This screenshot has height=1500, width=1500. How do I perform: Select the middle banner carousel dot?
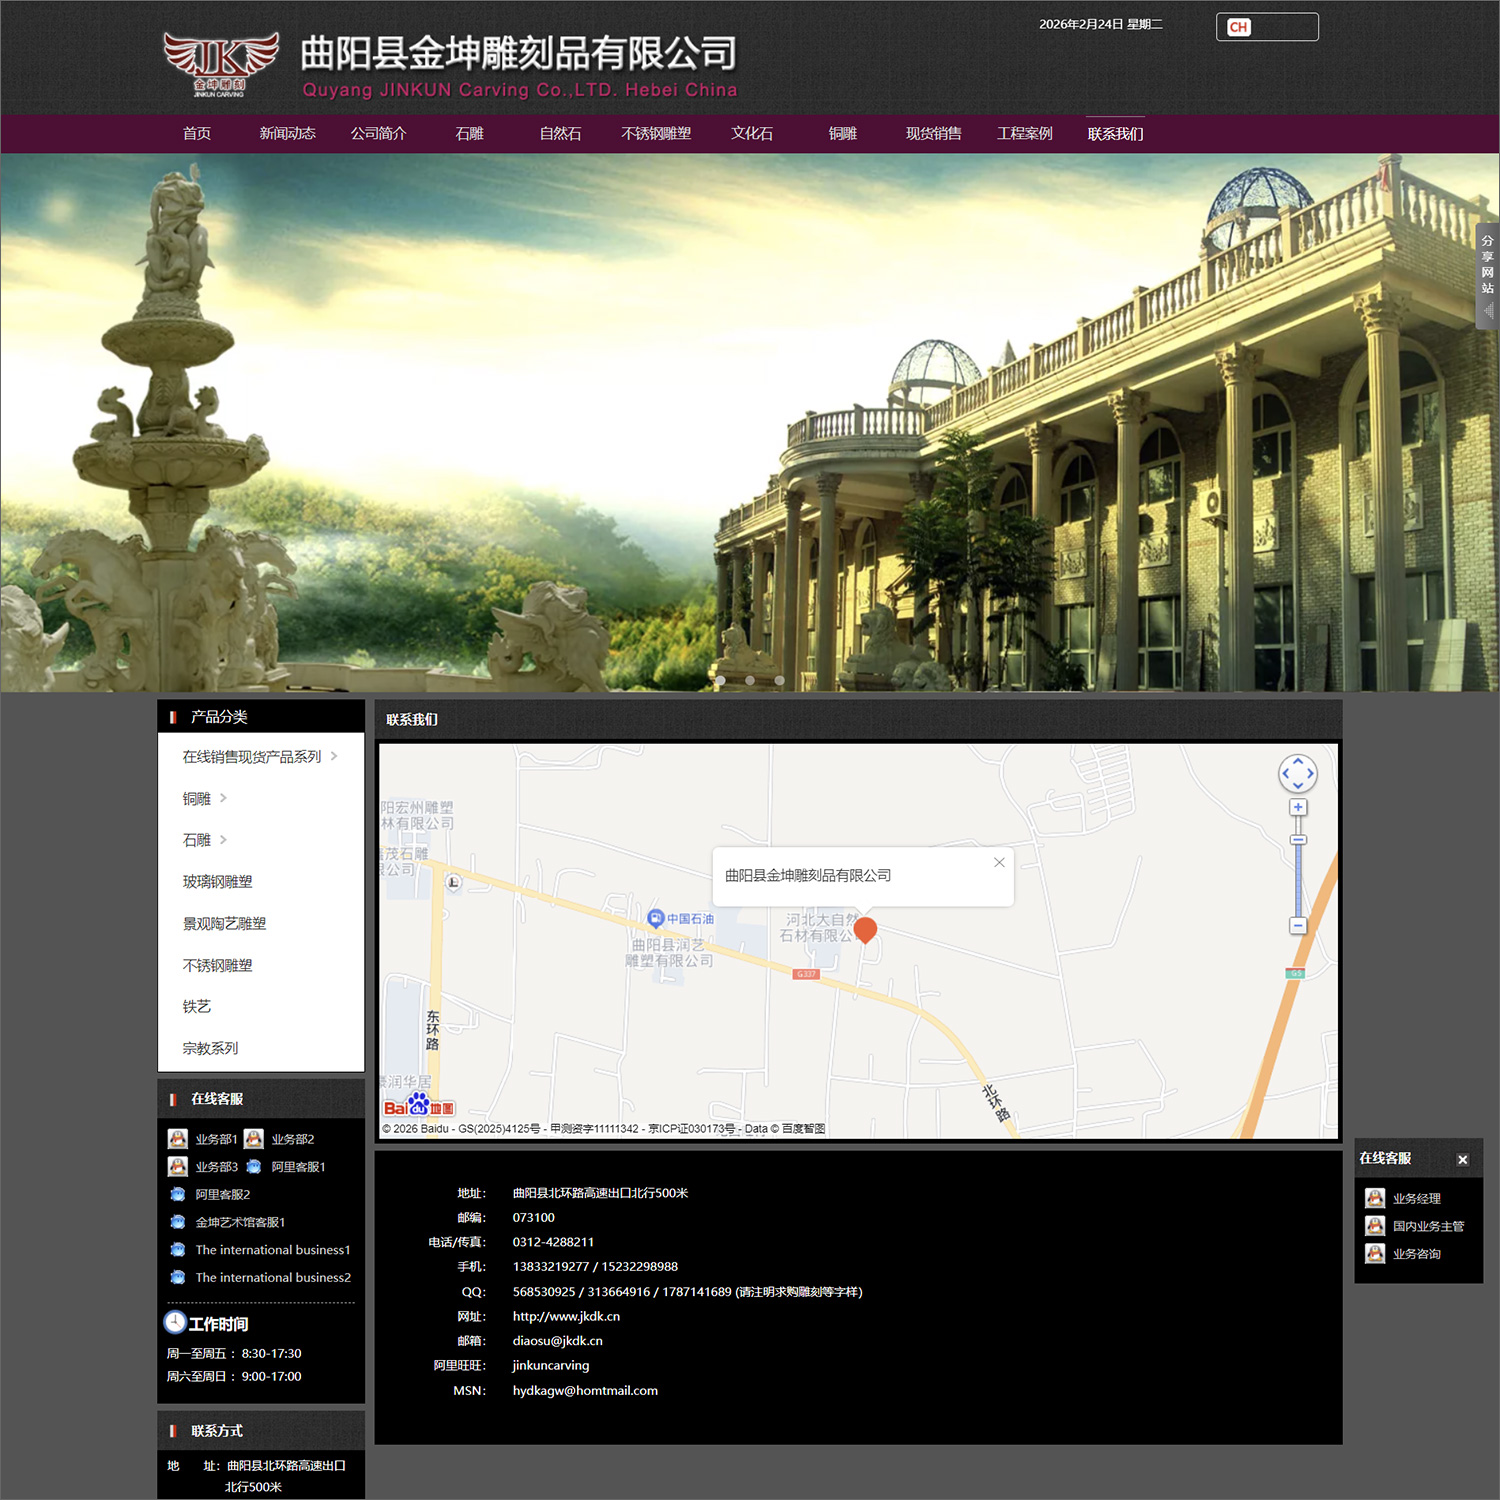[750, 680]
